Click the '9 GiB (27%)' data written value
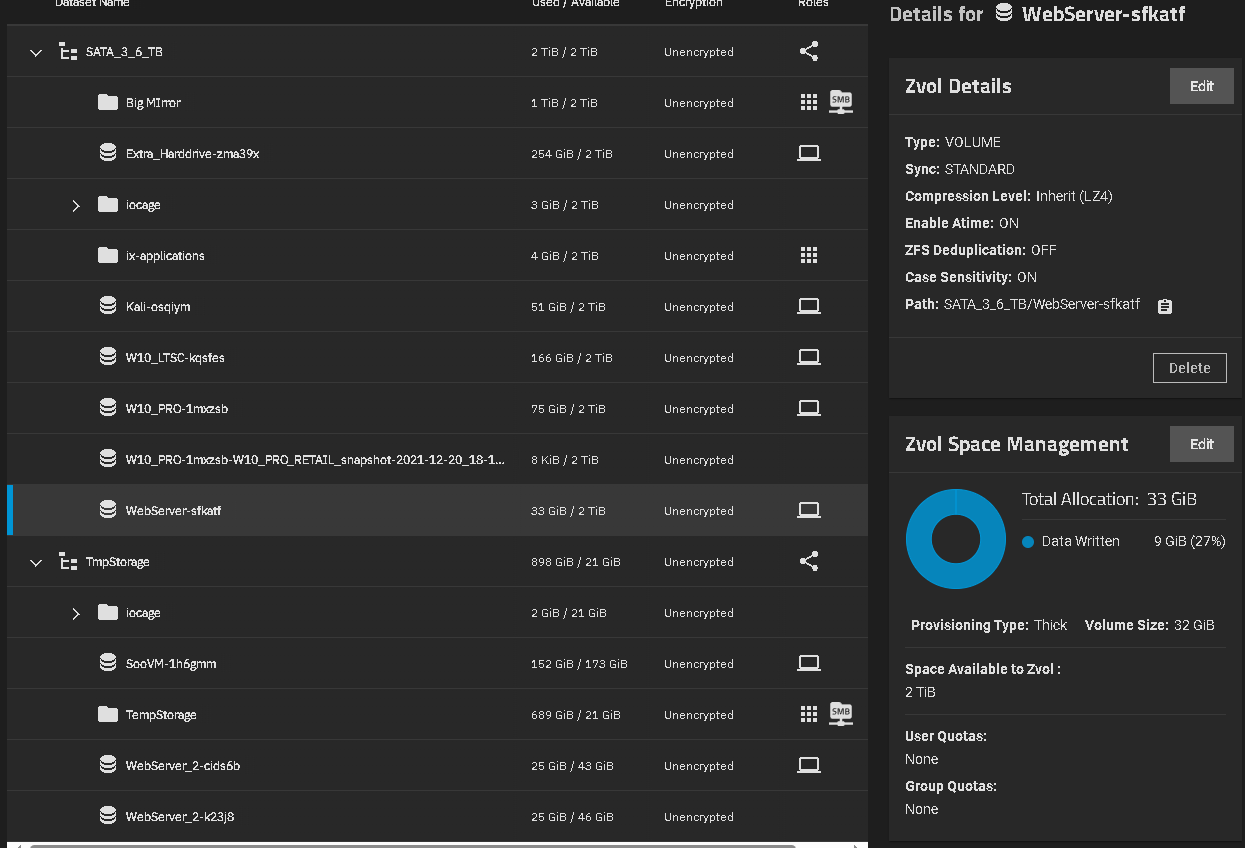This screenshot has width=1245, height=848. pyautogui.click(x=1189, y=541)
